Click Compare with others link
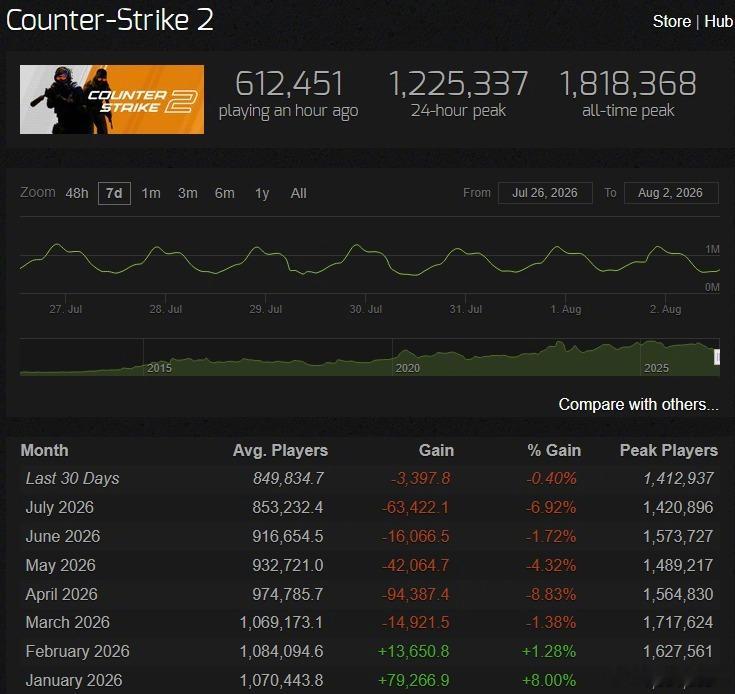Screen dimensions: 735x694 pyautogui.click(x=638, y=404)
